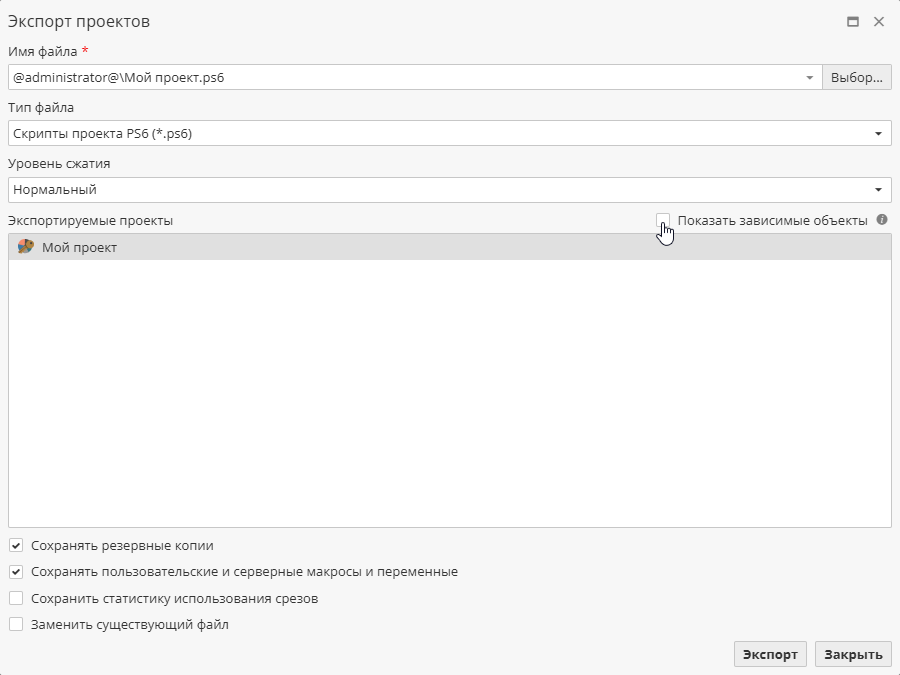Disable saving user and server macros and variables
The height and width of the screenshot is (675, 900).
[x=16, y=571]
